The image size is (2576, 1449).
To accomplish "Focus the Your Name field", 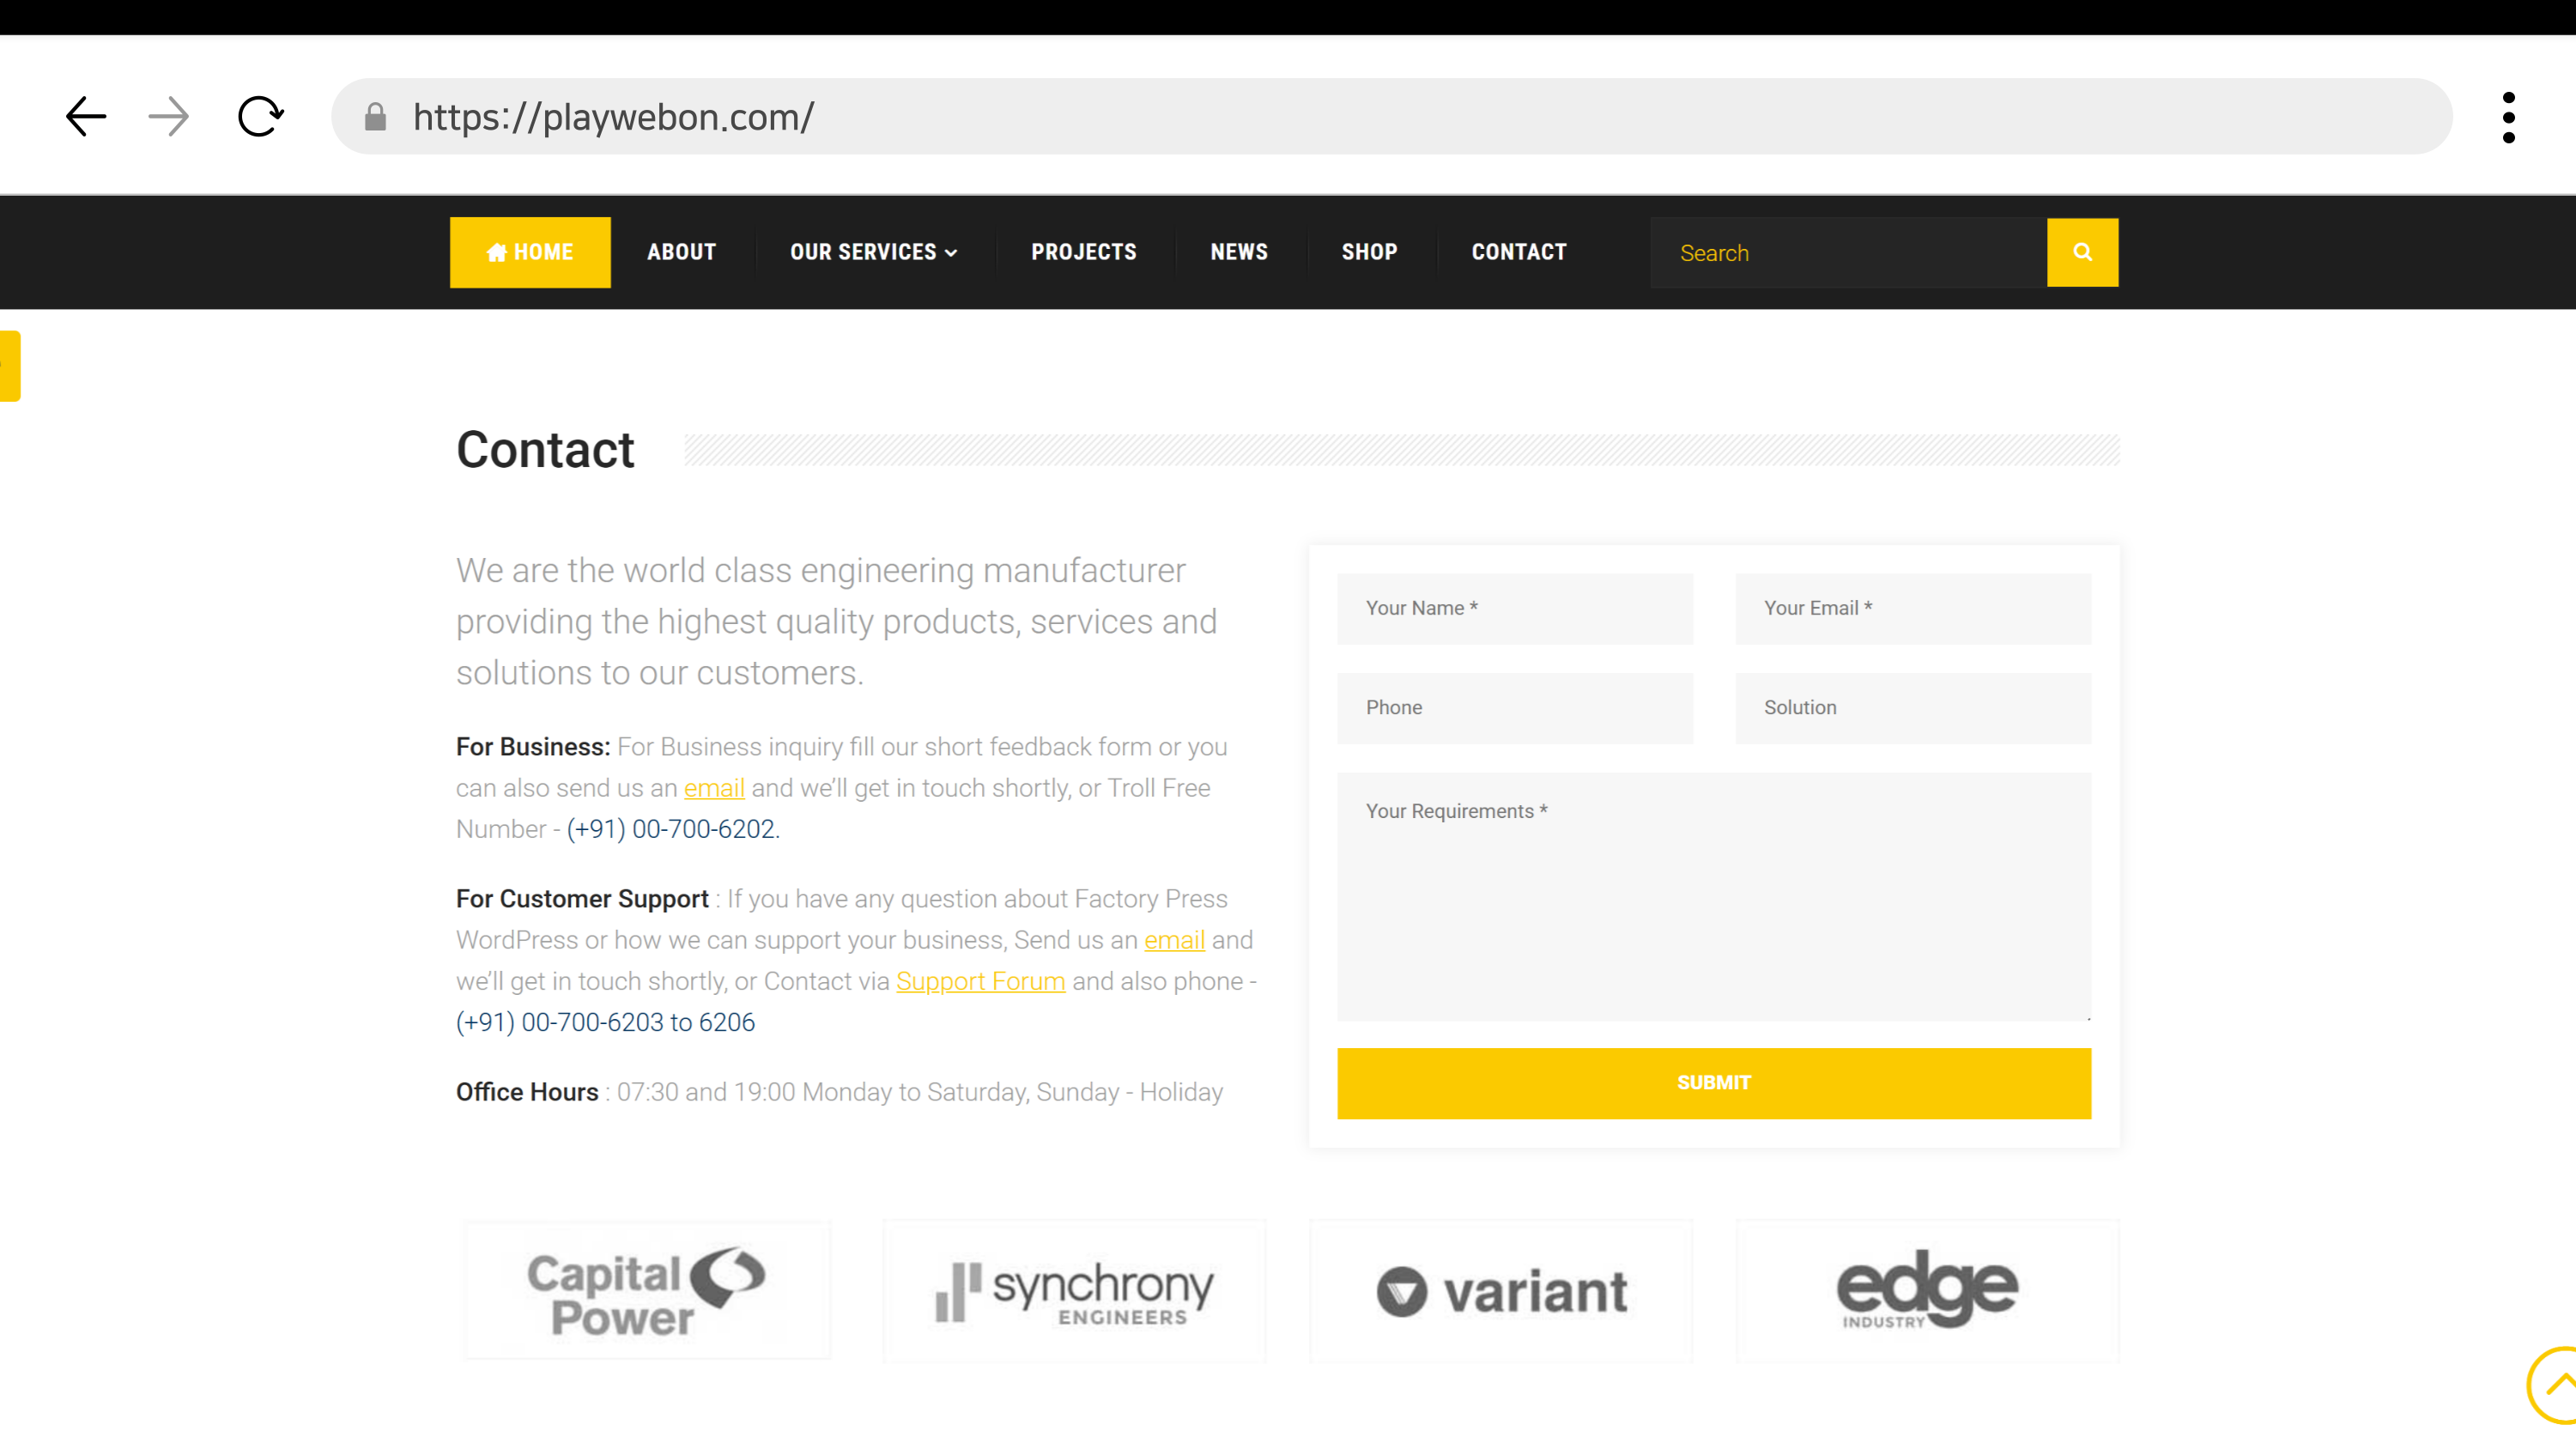I will [x=1514, y=608].
